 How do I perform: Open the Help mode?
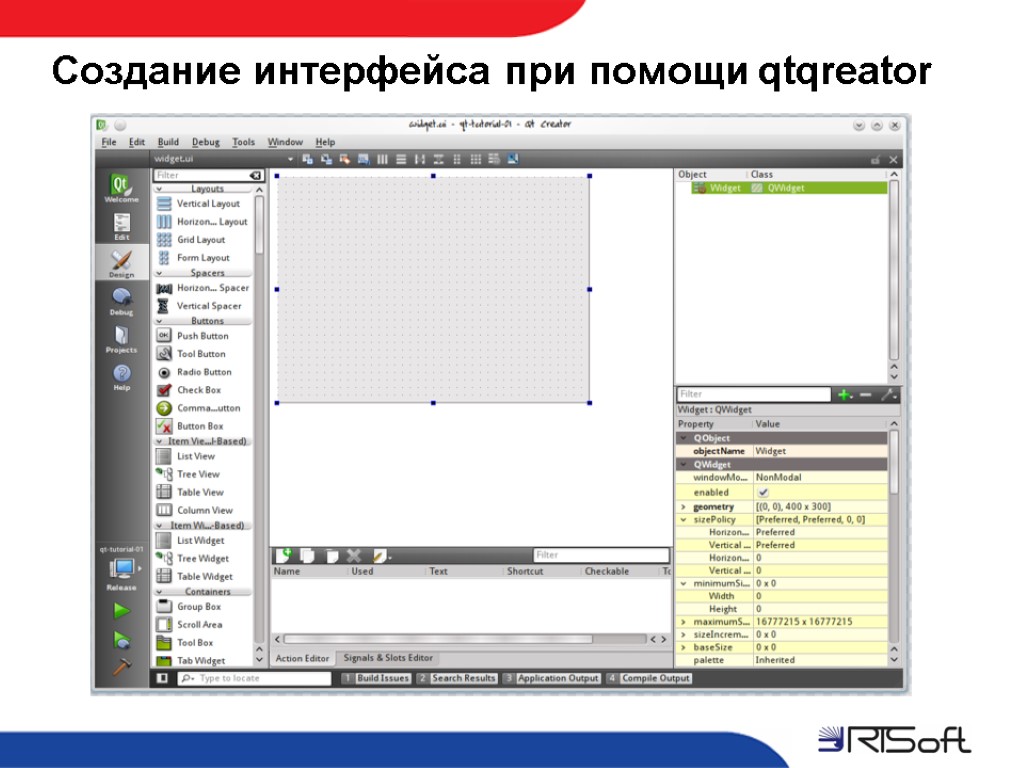point(121,377)
